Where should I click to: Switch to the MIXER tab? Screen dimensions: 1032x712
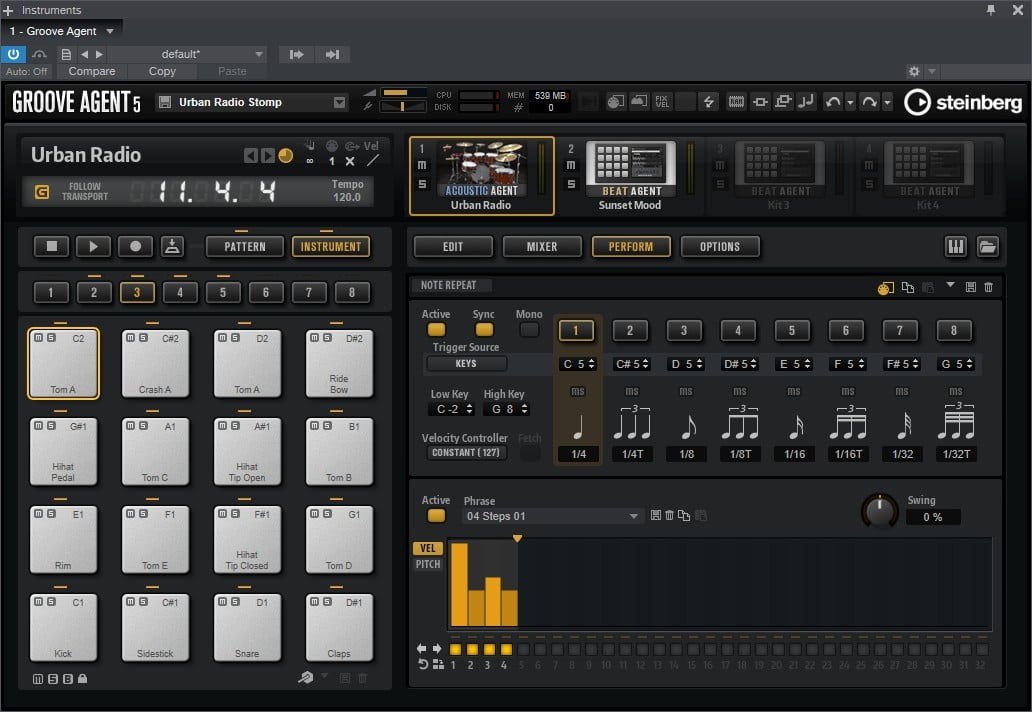tap(542, 247)
